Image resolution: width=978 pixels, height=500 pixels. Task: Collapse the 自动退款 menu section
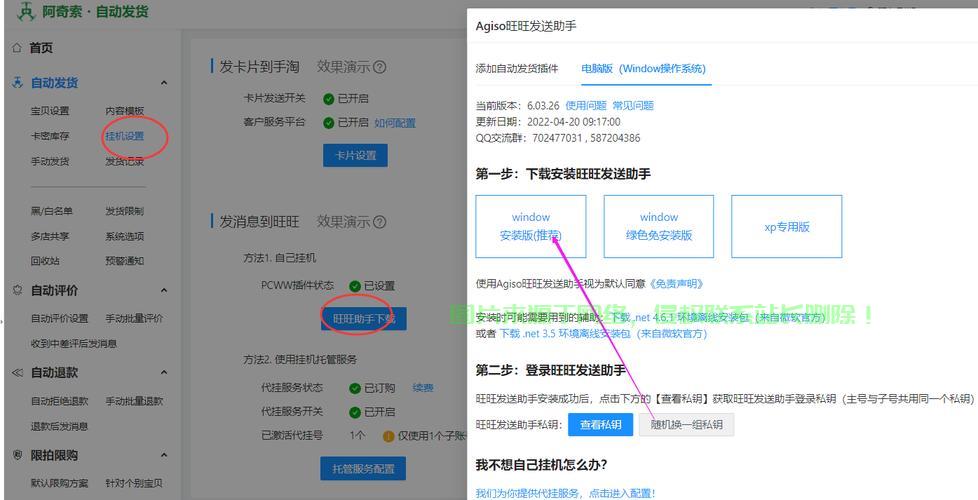164,372
